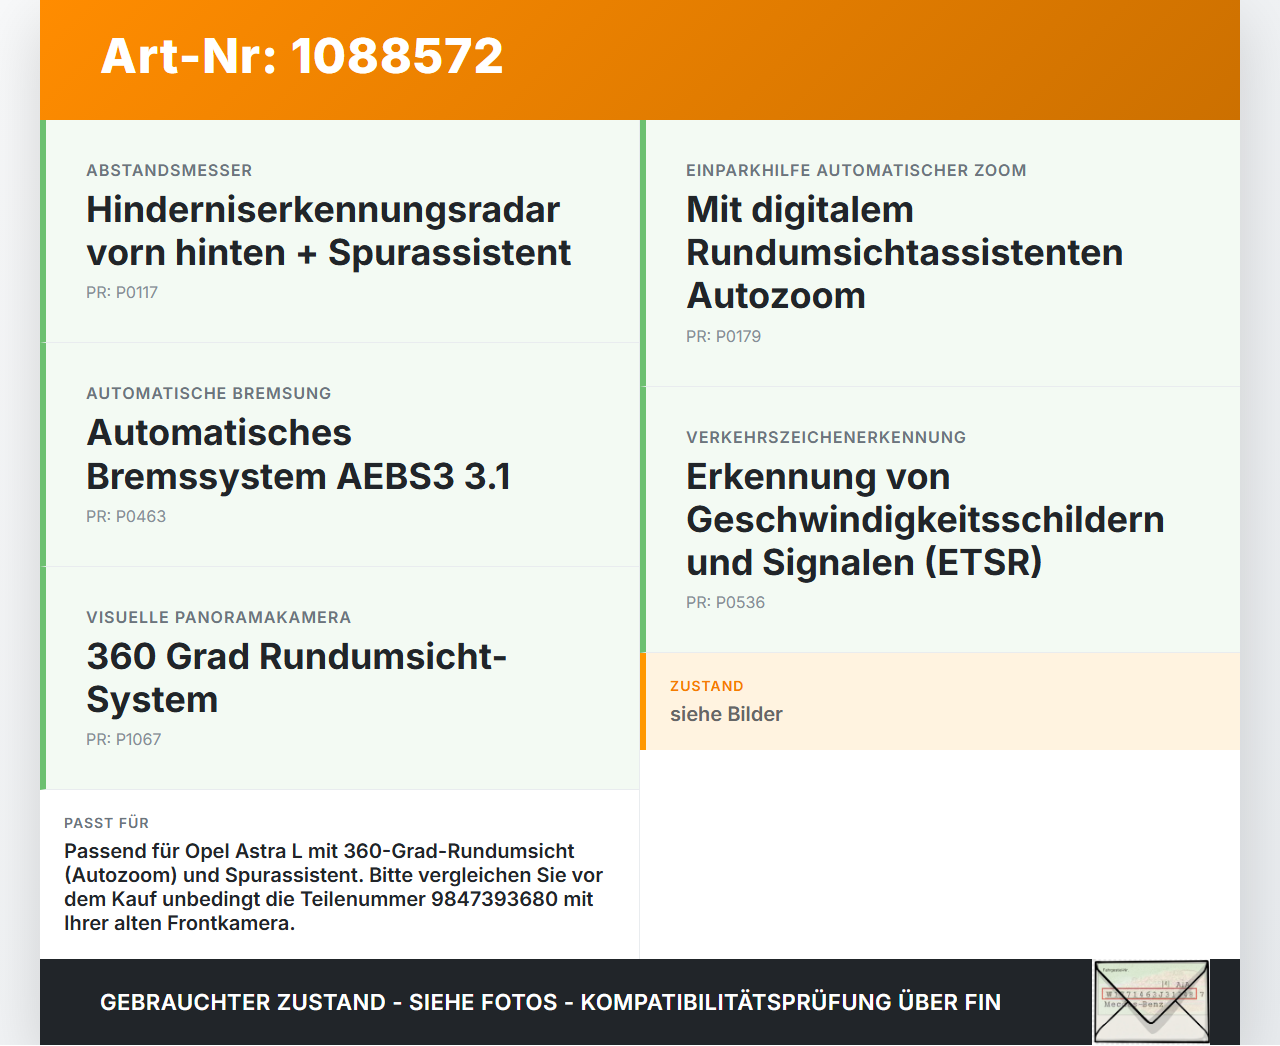Select the code "PR: P0536"
The width and height of the screenshot is (1280, 1046).
pyautogui.click(x=726, y=603)
